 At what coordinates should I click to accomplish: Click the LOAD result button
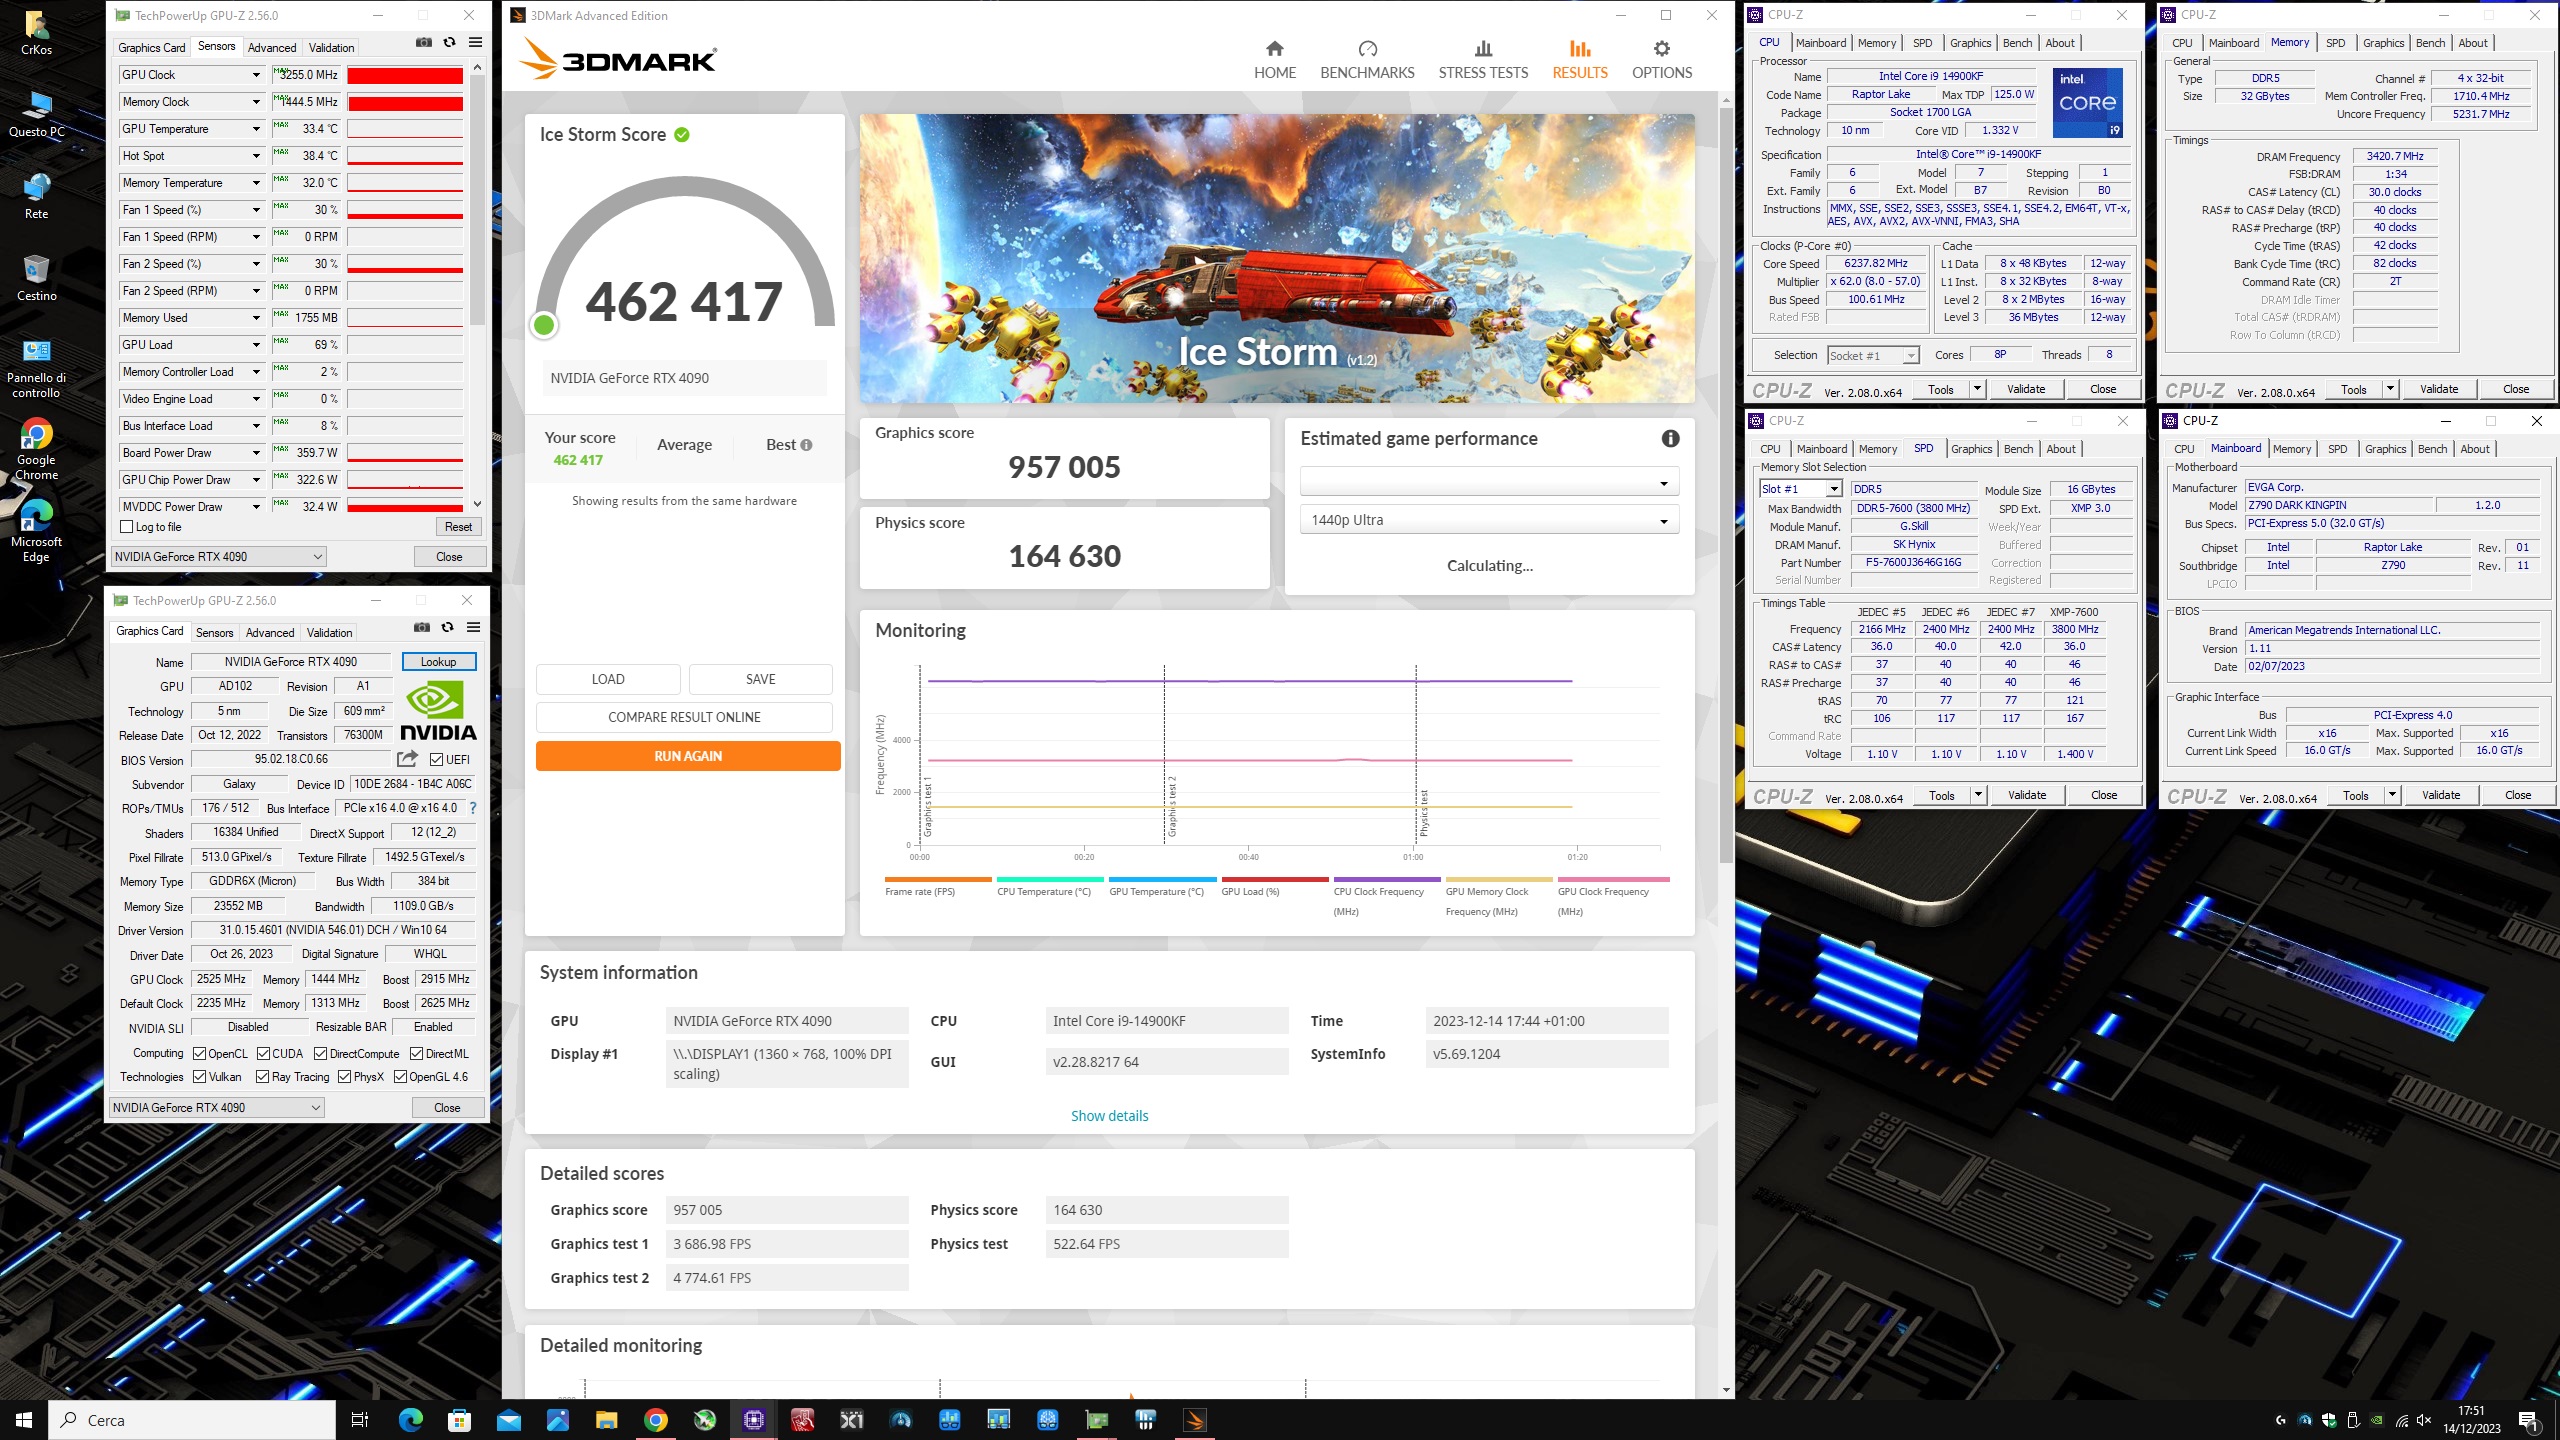click(x=608, y=679)
